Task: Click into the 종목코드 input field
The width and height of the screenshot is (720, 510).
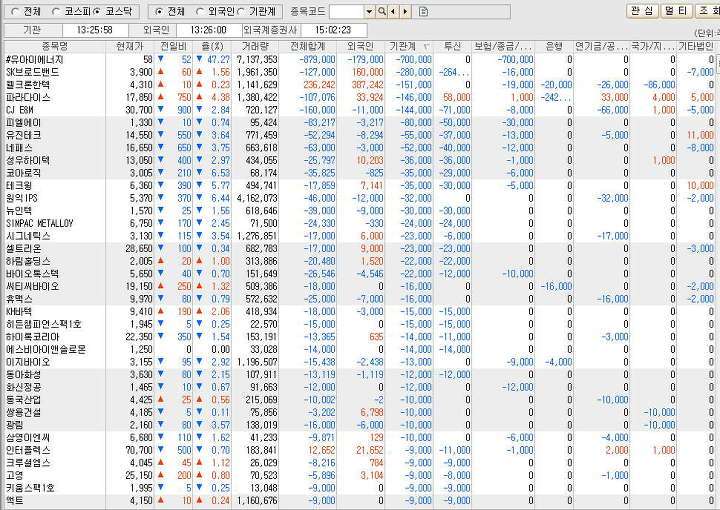Action: pyautogui.click(x=347, y=11)
